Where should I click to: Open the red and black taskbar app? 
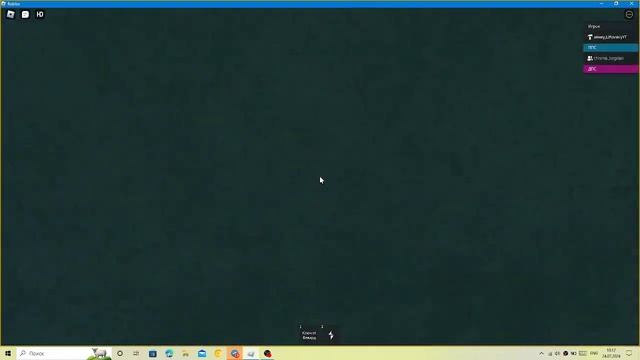pos(267,353)
